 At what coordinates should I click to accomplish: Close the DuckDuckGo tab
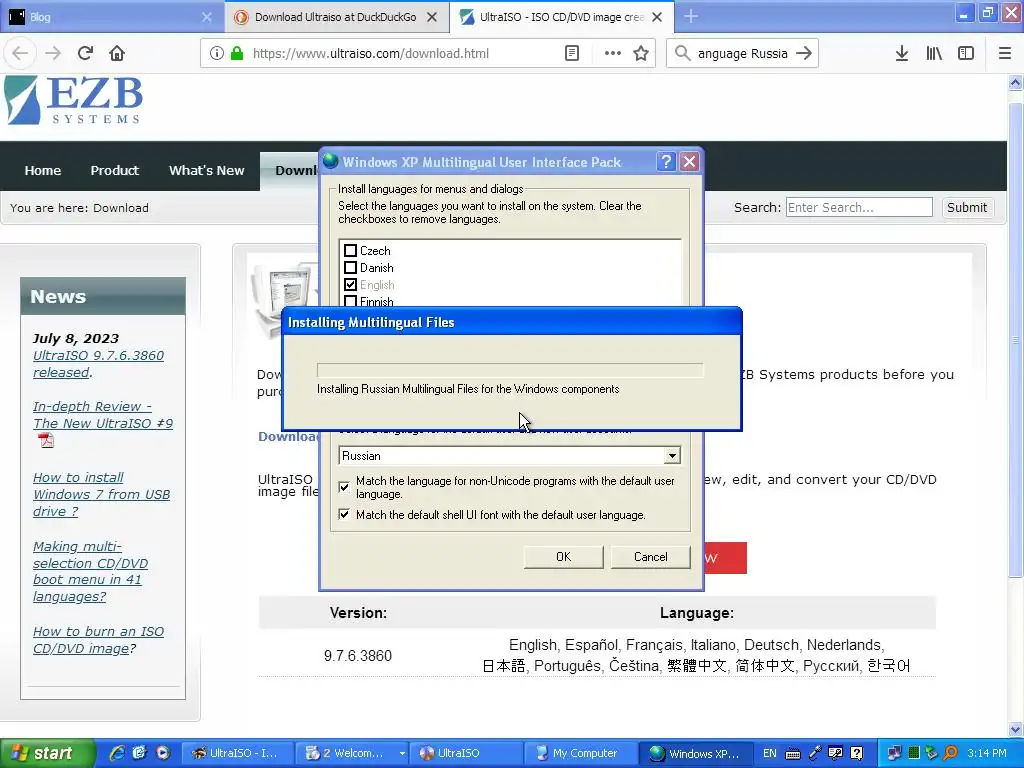pos(432,18)
